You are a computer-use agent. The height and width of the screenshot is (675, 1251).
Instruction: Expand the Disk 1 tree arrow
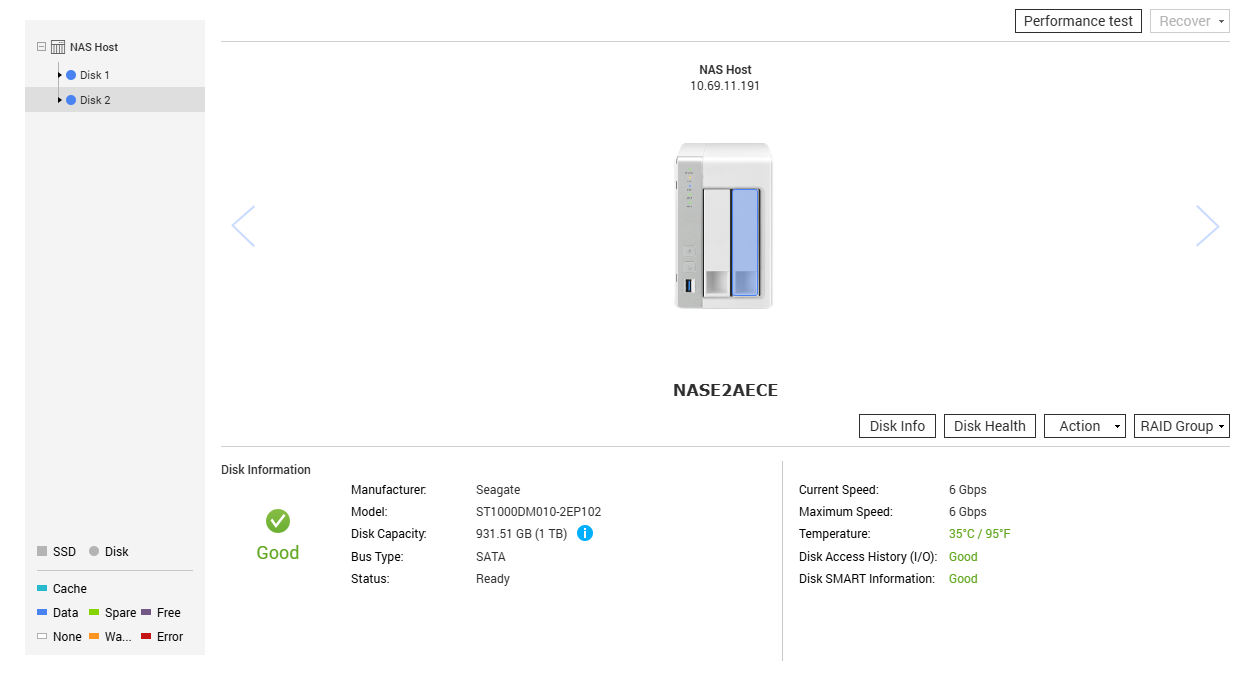[x=60, y=75]
